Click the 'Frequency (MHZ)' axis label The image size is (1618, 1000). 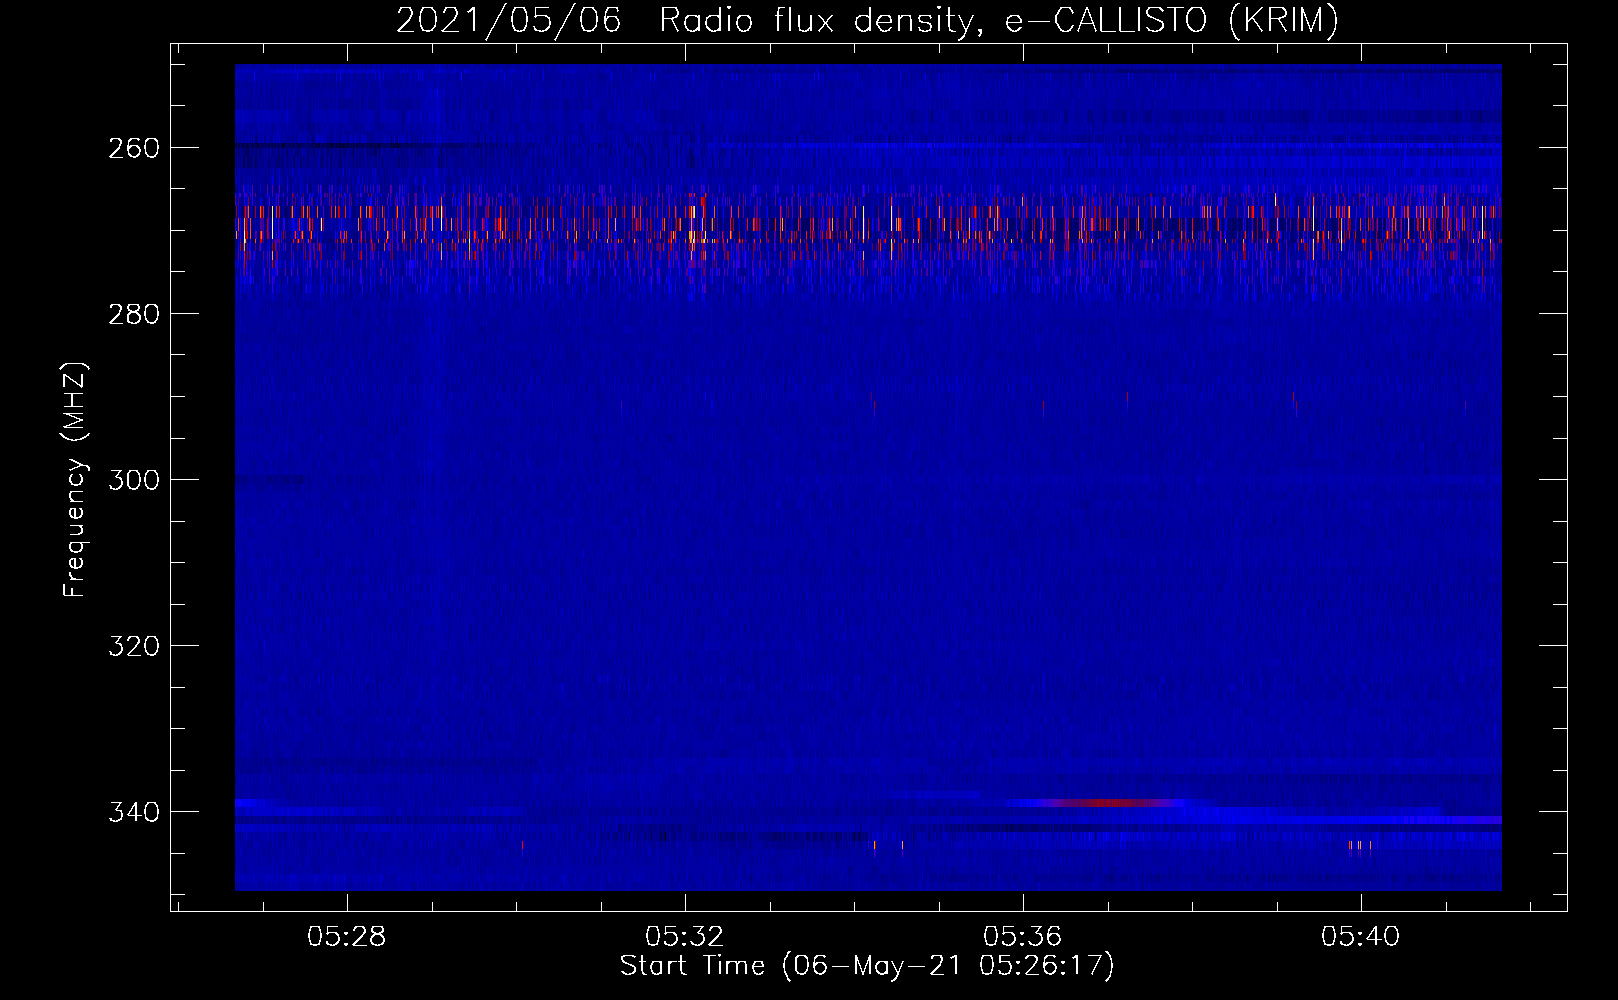pos(75,480)
